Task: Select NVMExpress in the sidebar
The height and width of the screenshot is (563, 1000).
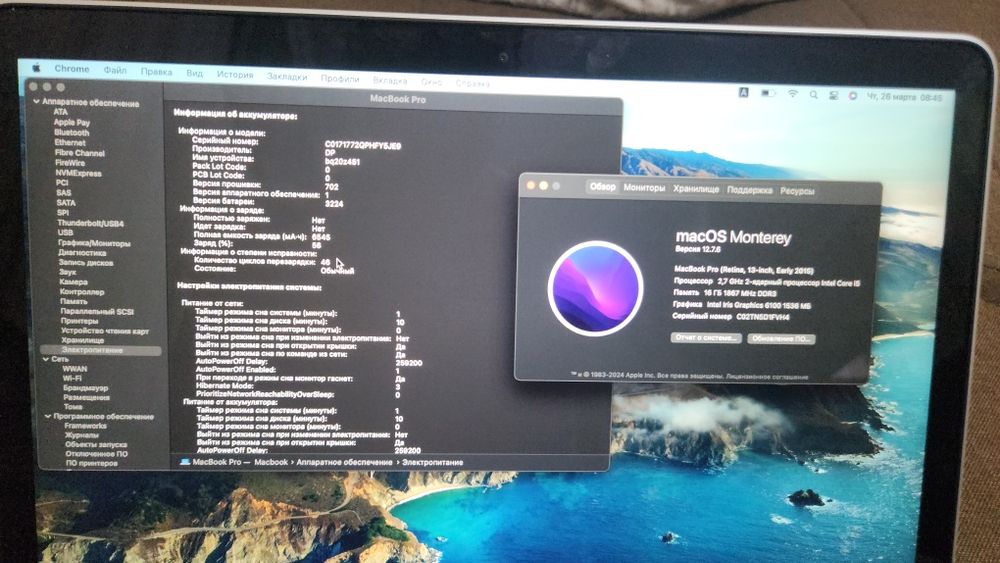Action: click(x=78, y=173)
